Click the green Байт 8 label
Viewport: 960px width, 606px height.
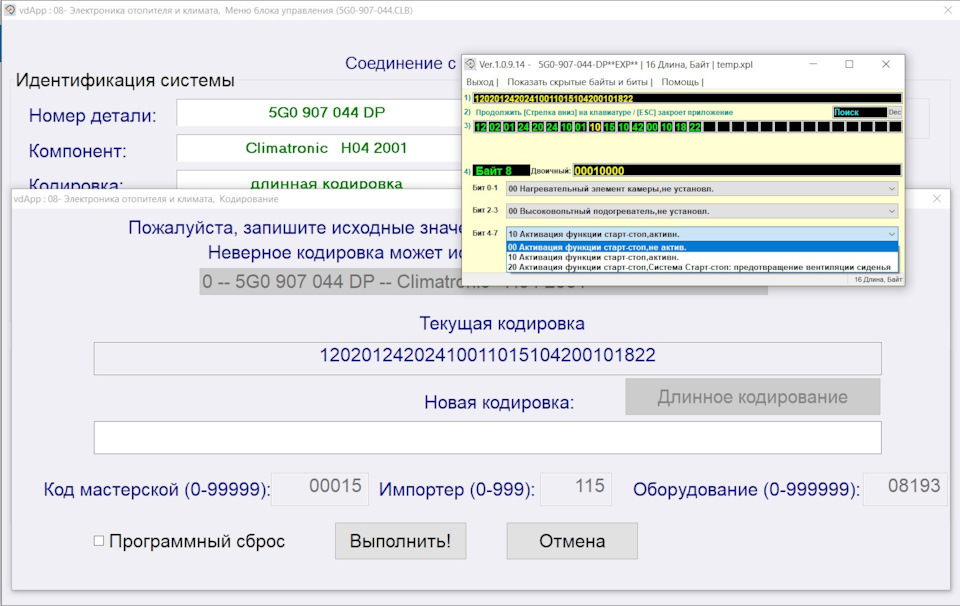pos(501,171)
